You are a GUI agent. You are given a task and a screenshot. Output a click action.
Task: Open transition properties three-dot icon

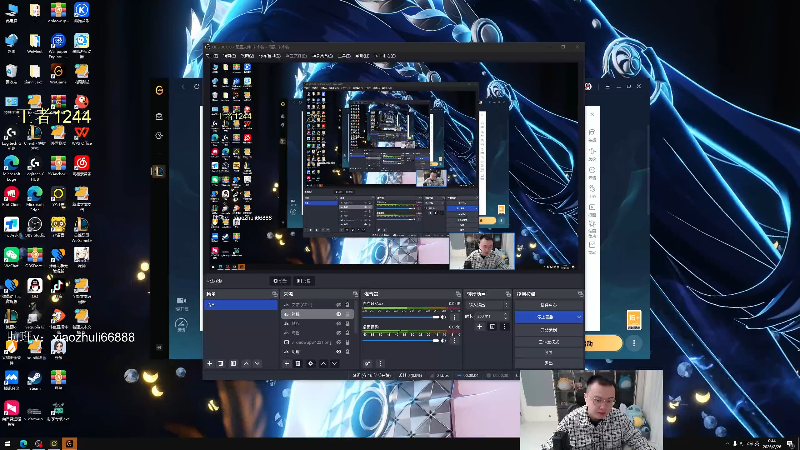(x=504, y=326)
